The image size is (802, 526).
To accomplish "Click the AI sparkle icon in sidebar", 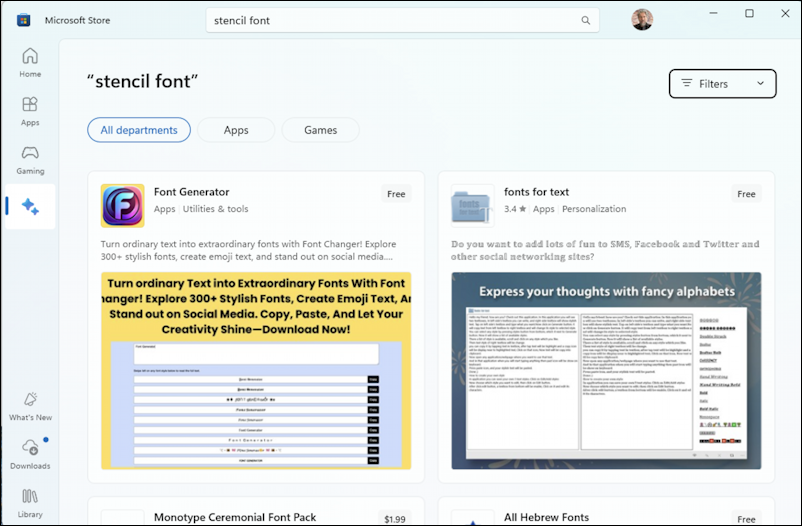I will click(30, 207).
